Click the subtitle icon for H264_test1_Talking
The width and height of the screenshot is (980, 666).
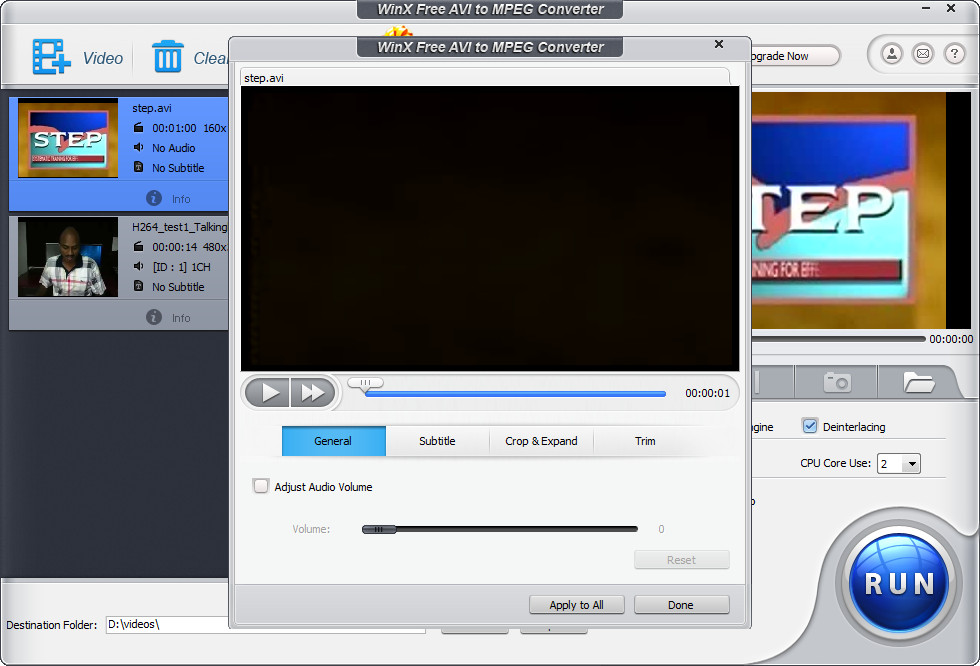tap(138, 286)
